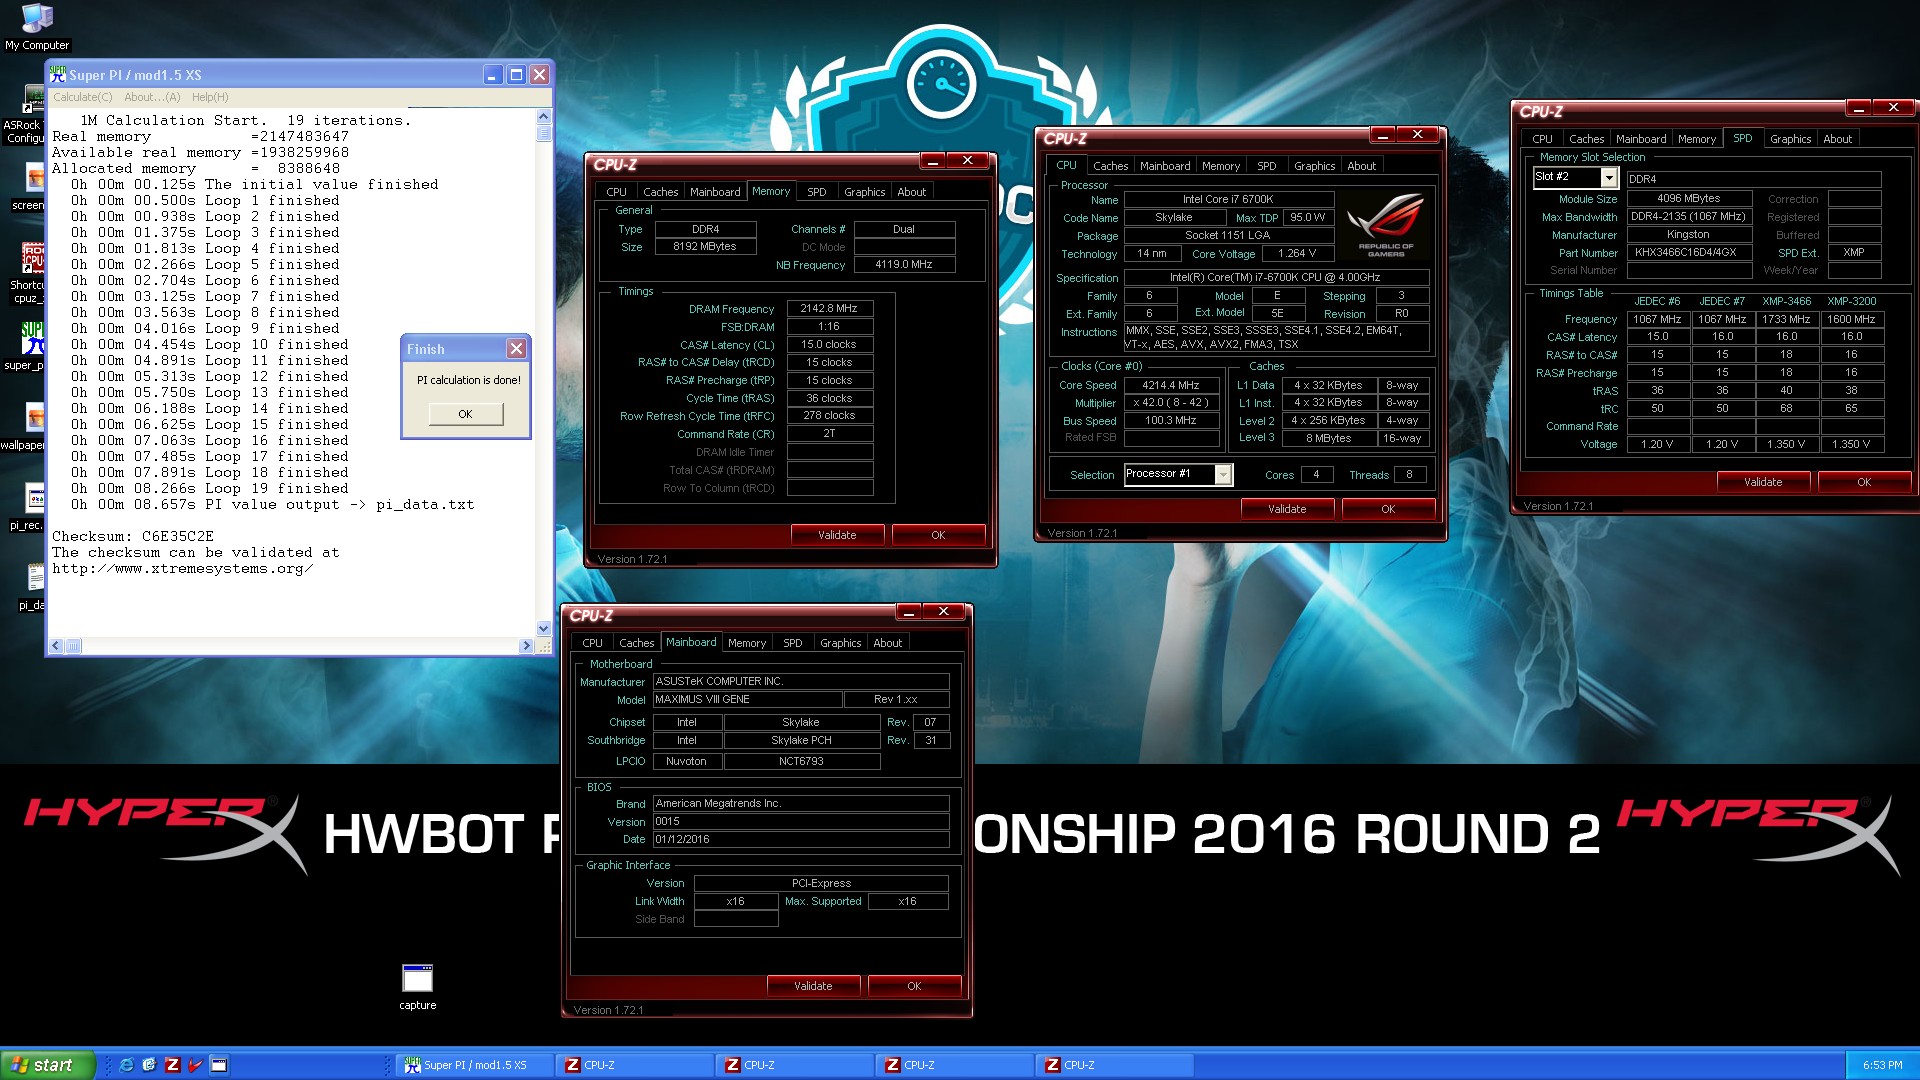Click the processor name Intel Core i7 6700K
Image resolution: width=1920 pixels, height=1080 pixels.
point(1228,200)
